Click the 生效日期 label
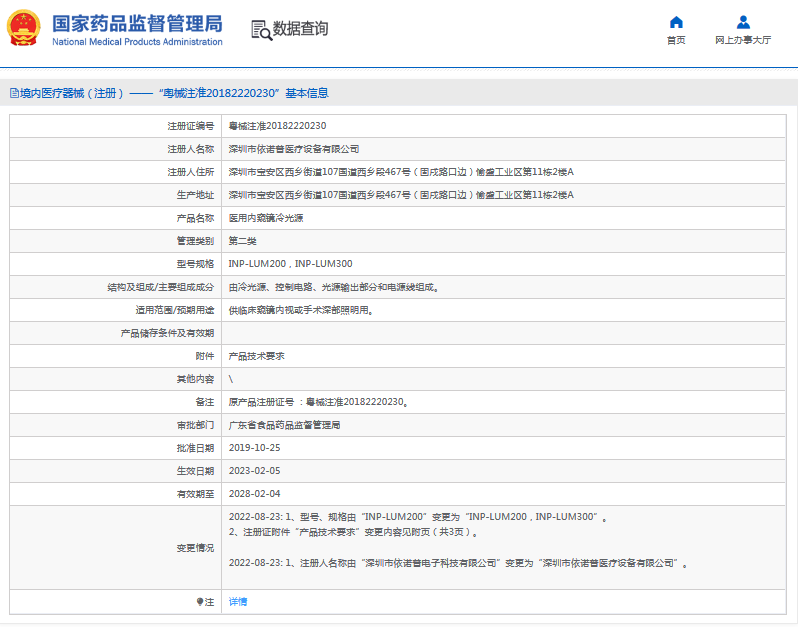The height and width of the screenshot is (627, 798). pyautogui.click(x=195, y=471)
